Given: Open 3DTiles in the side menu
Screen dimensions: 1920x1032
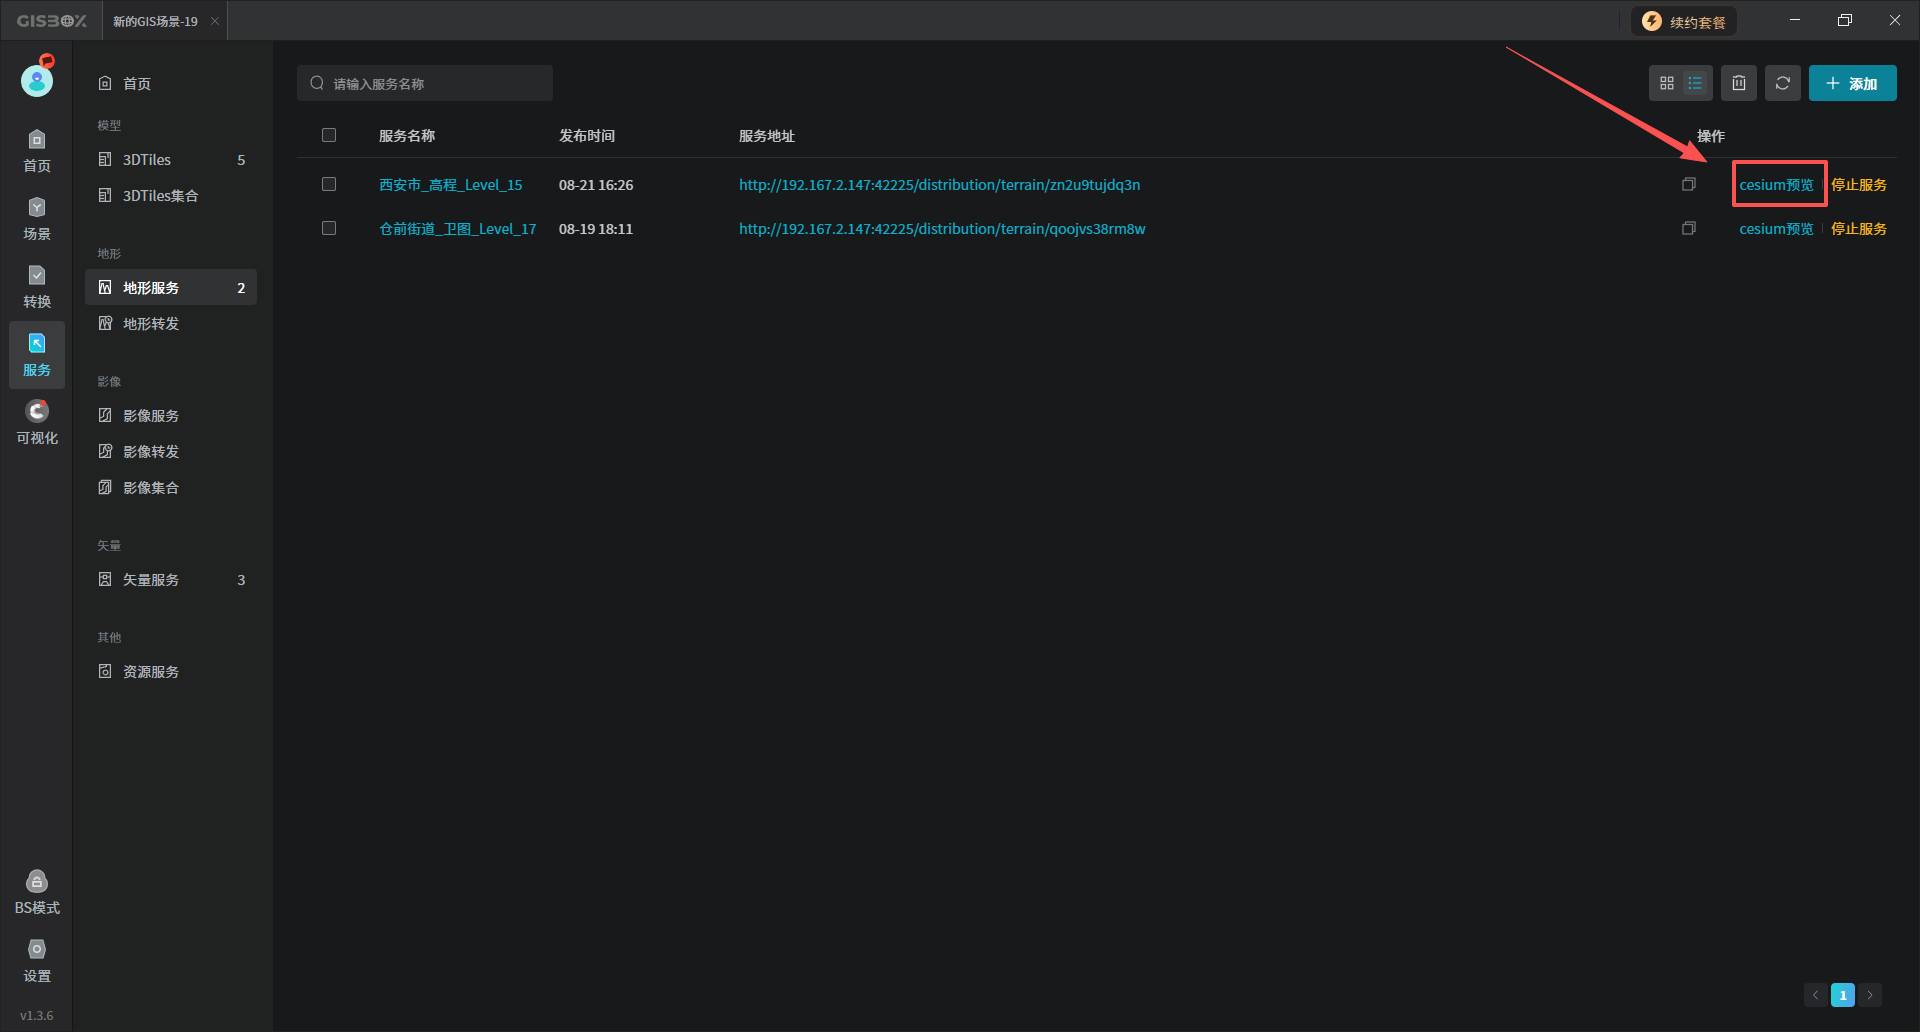Looking at the screenshot, I should (147, 160).
